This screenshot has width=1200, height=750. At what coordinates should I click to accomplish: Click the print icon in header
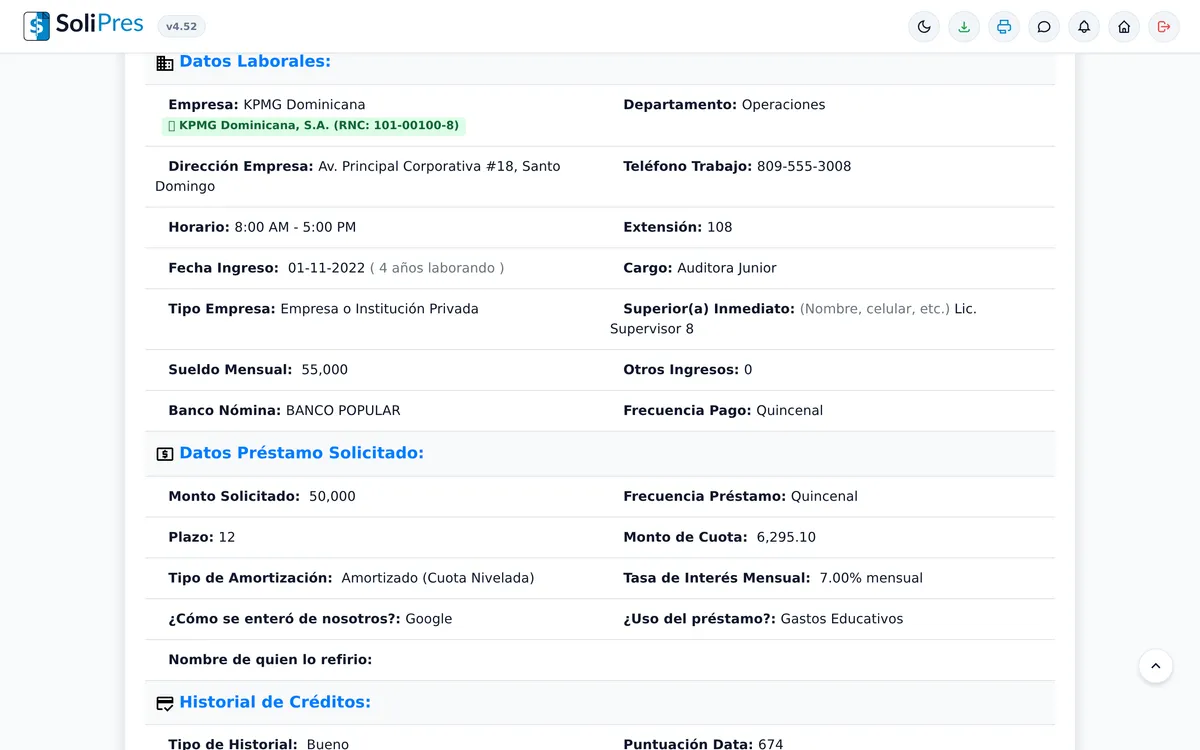click(1004, 27)
